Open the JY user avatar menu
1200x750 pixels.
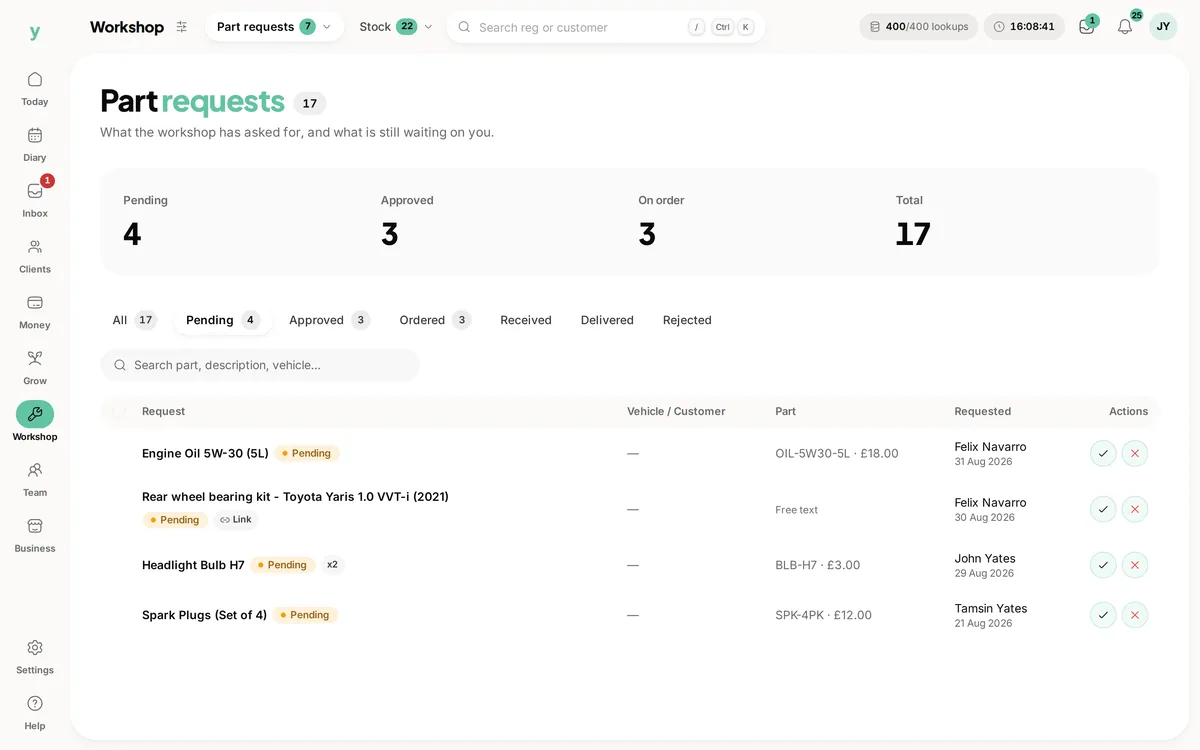1163,27
